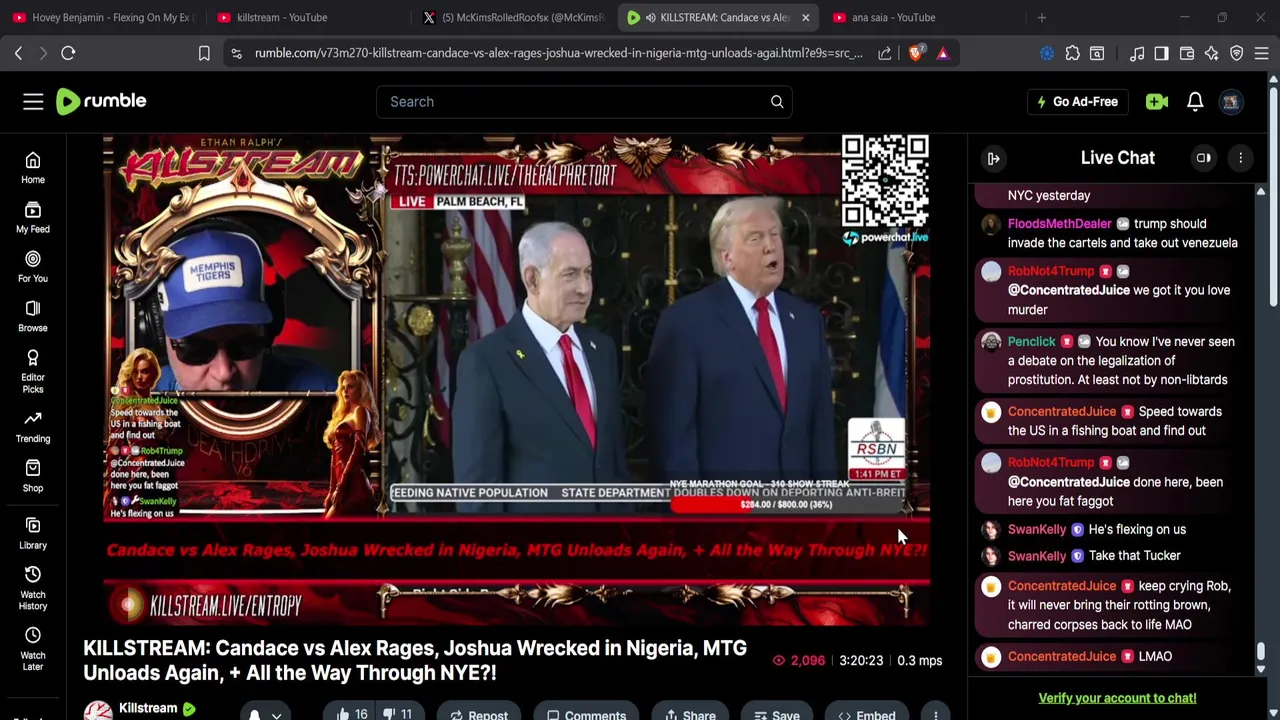Collapse the Live Chat panel
Image resolution: width=1280 pixels, height=720 pixels.
tap(993, 158)
